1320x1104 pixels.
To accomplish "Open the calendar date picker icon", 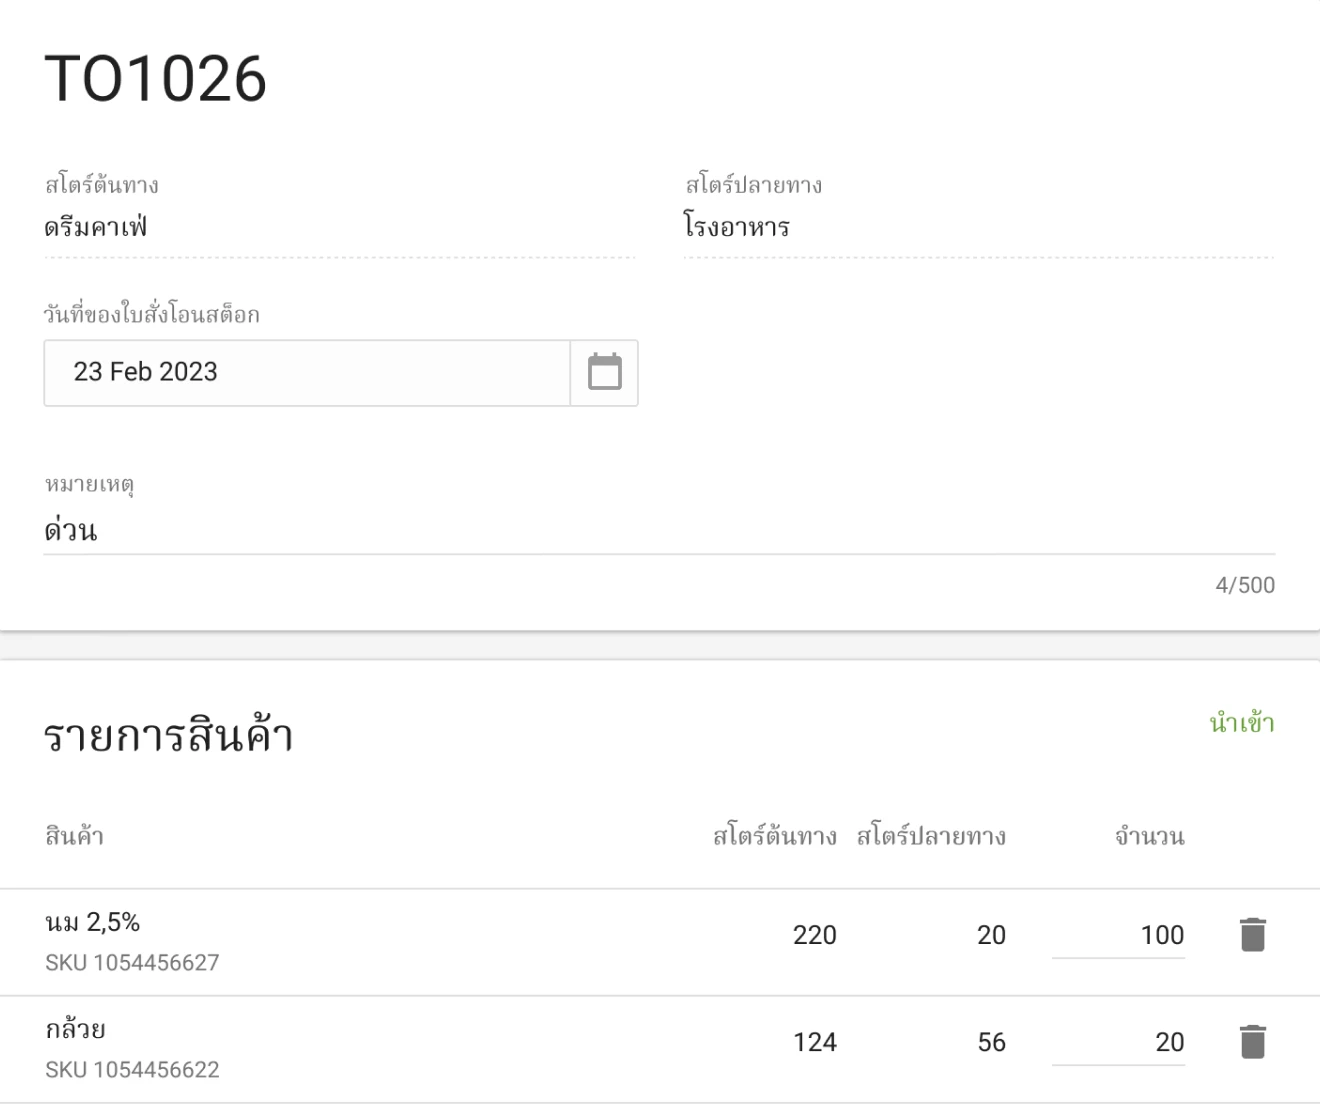I will point(602,372).
